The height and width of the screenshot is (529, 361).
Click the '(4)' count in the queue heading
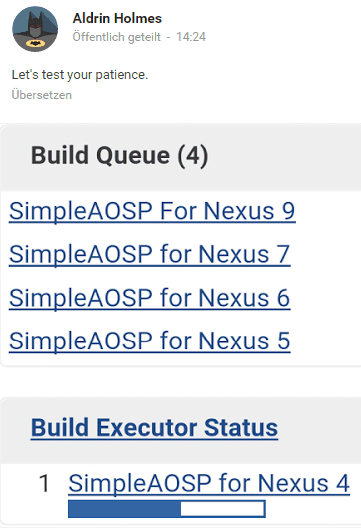[193, 156]
